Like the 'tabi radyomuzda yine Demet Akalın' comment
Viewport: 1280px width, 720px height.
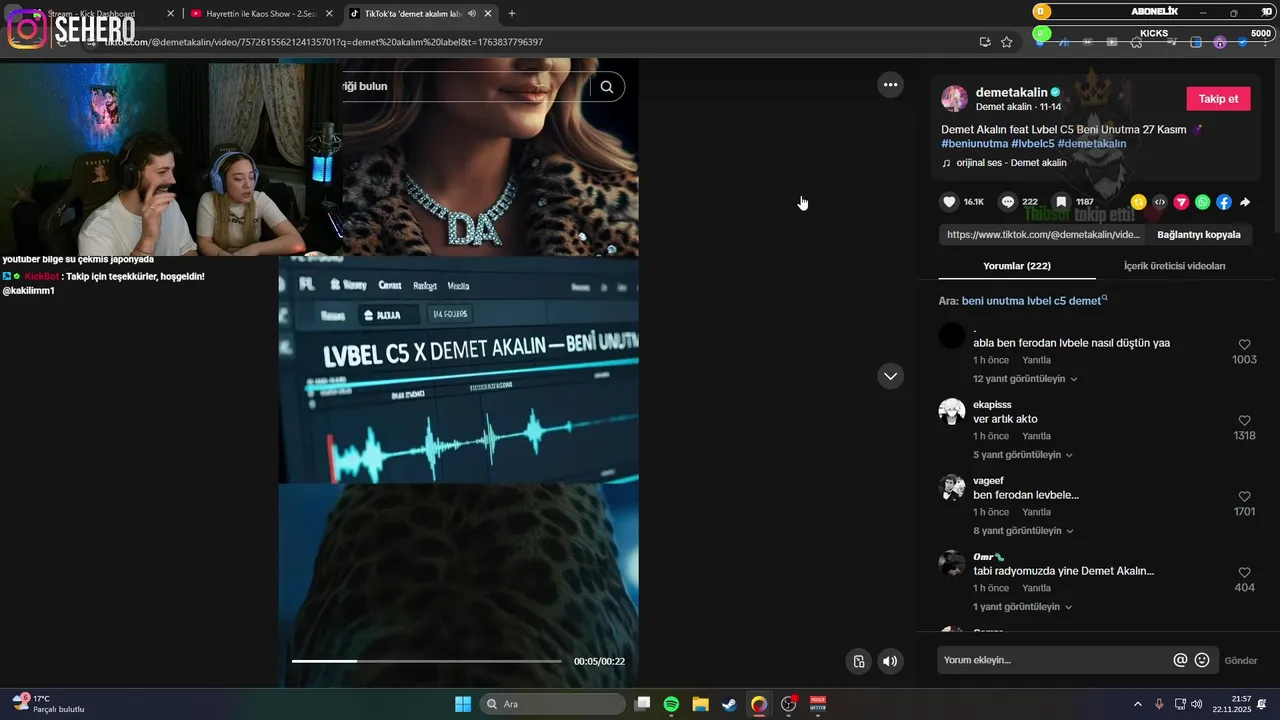click(1245, 573)
